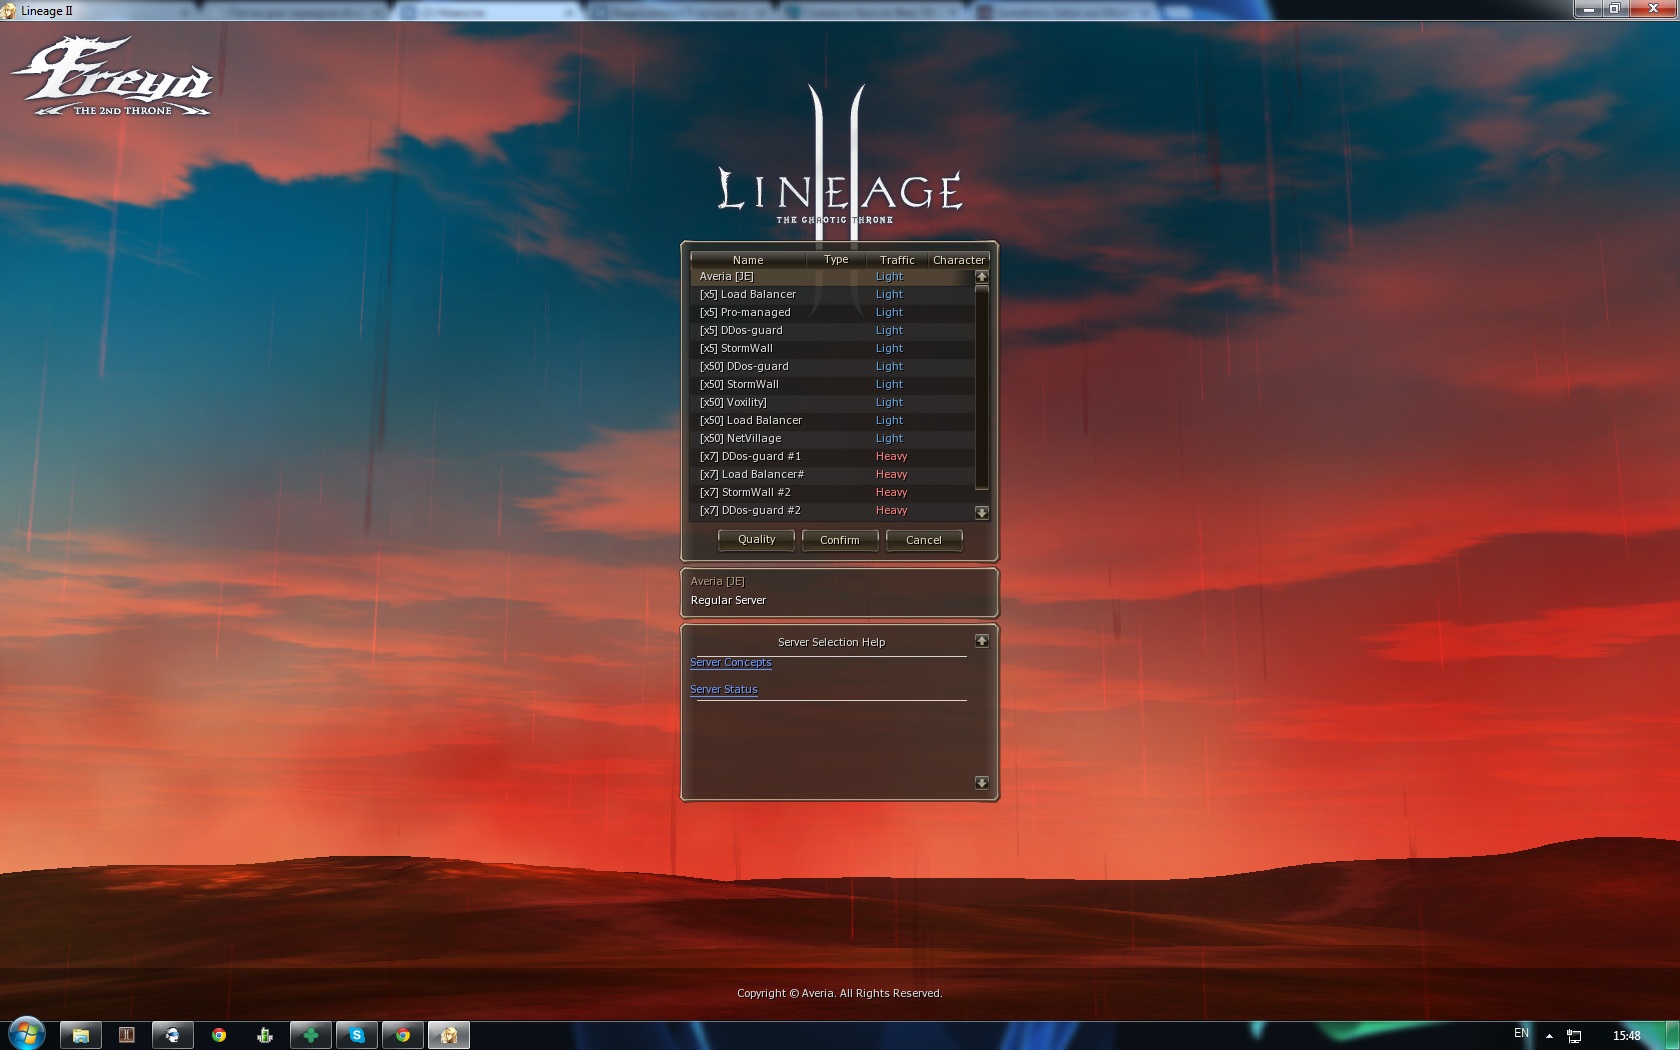Select the [x5] Load Balancer server
The image size is (1680, 1050).
click(832, 295)
